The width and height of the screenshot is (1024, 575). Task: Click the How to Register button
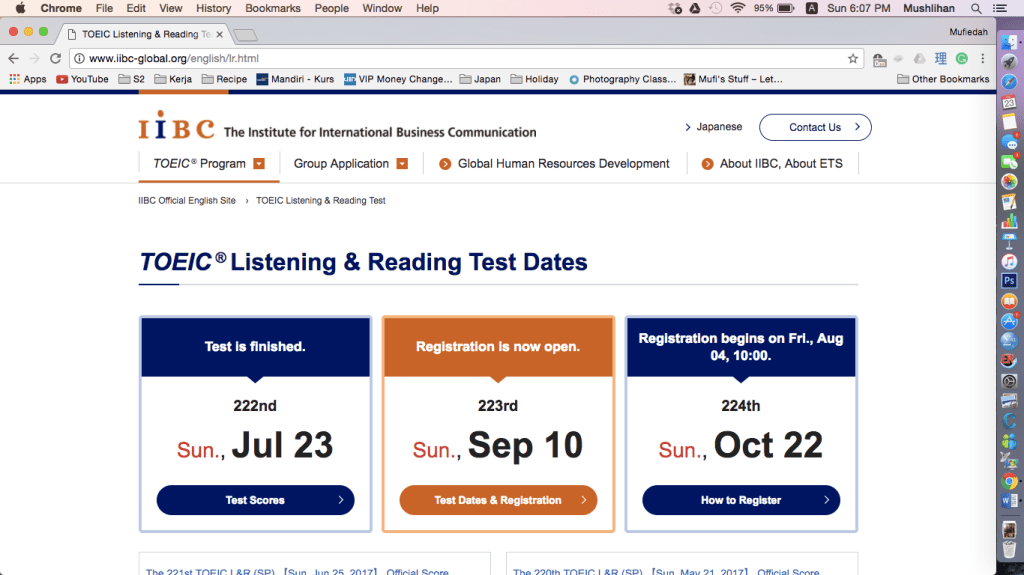[x=741, y=500]
